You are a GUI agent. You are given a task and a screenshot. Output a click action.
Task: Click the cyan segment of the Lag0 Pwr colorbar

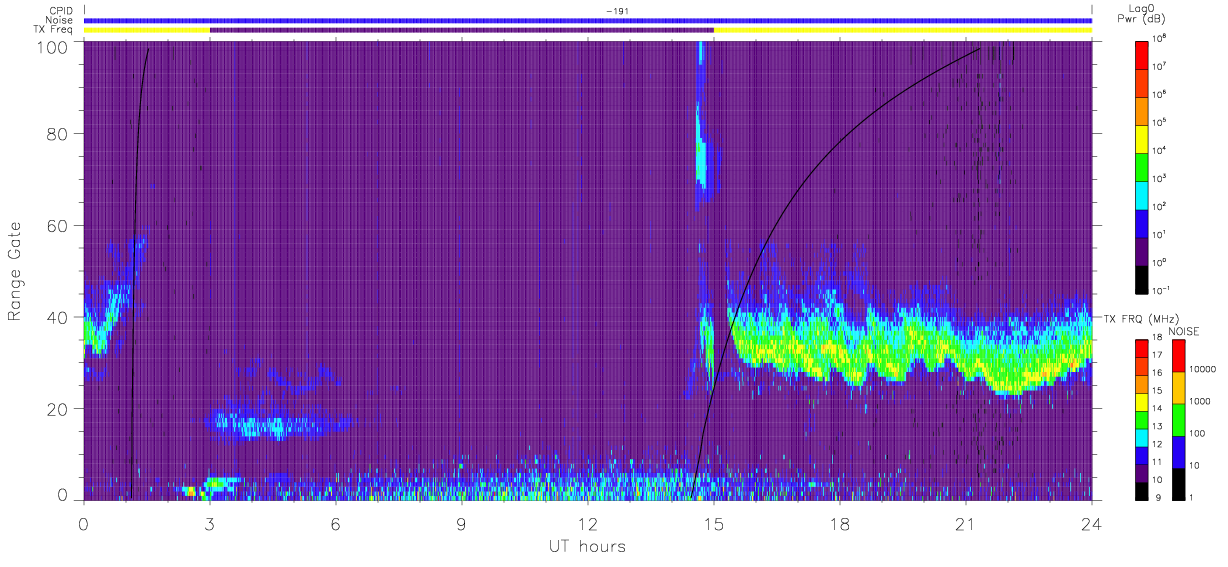click(1143, 193)
